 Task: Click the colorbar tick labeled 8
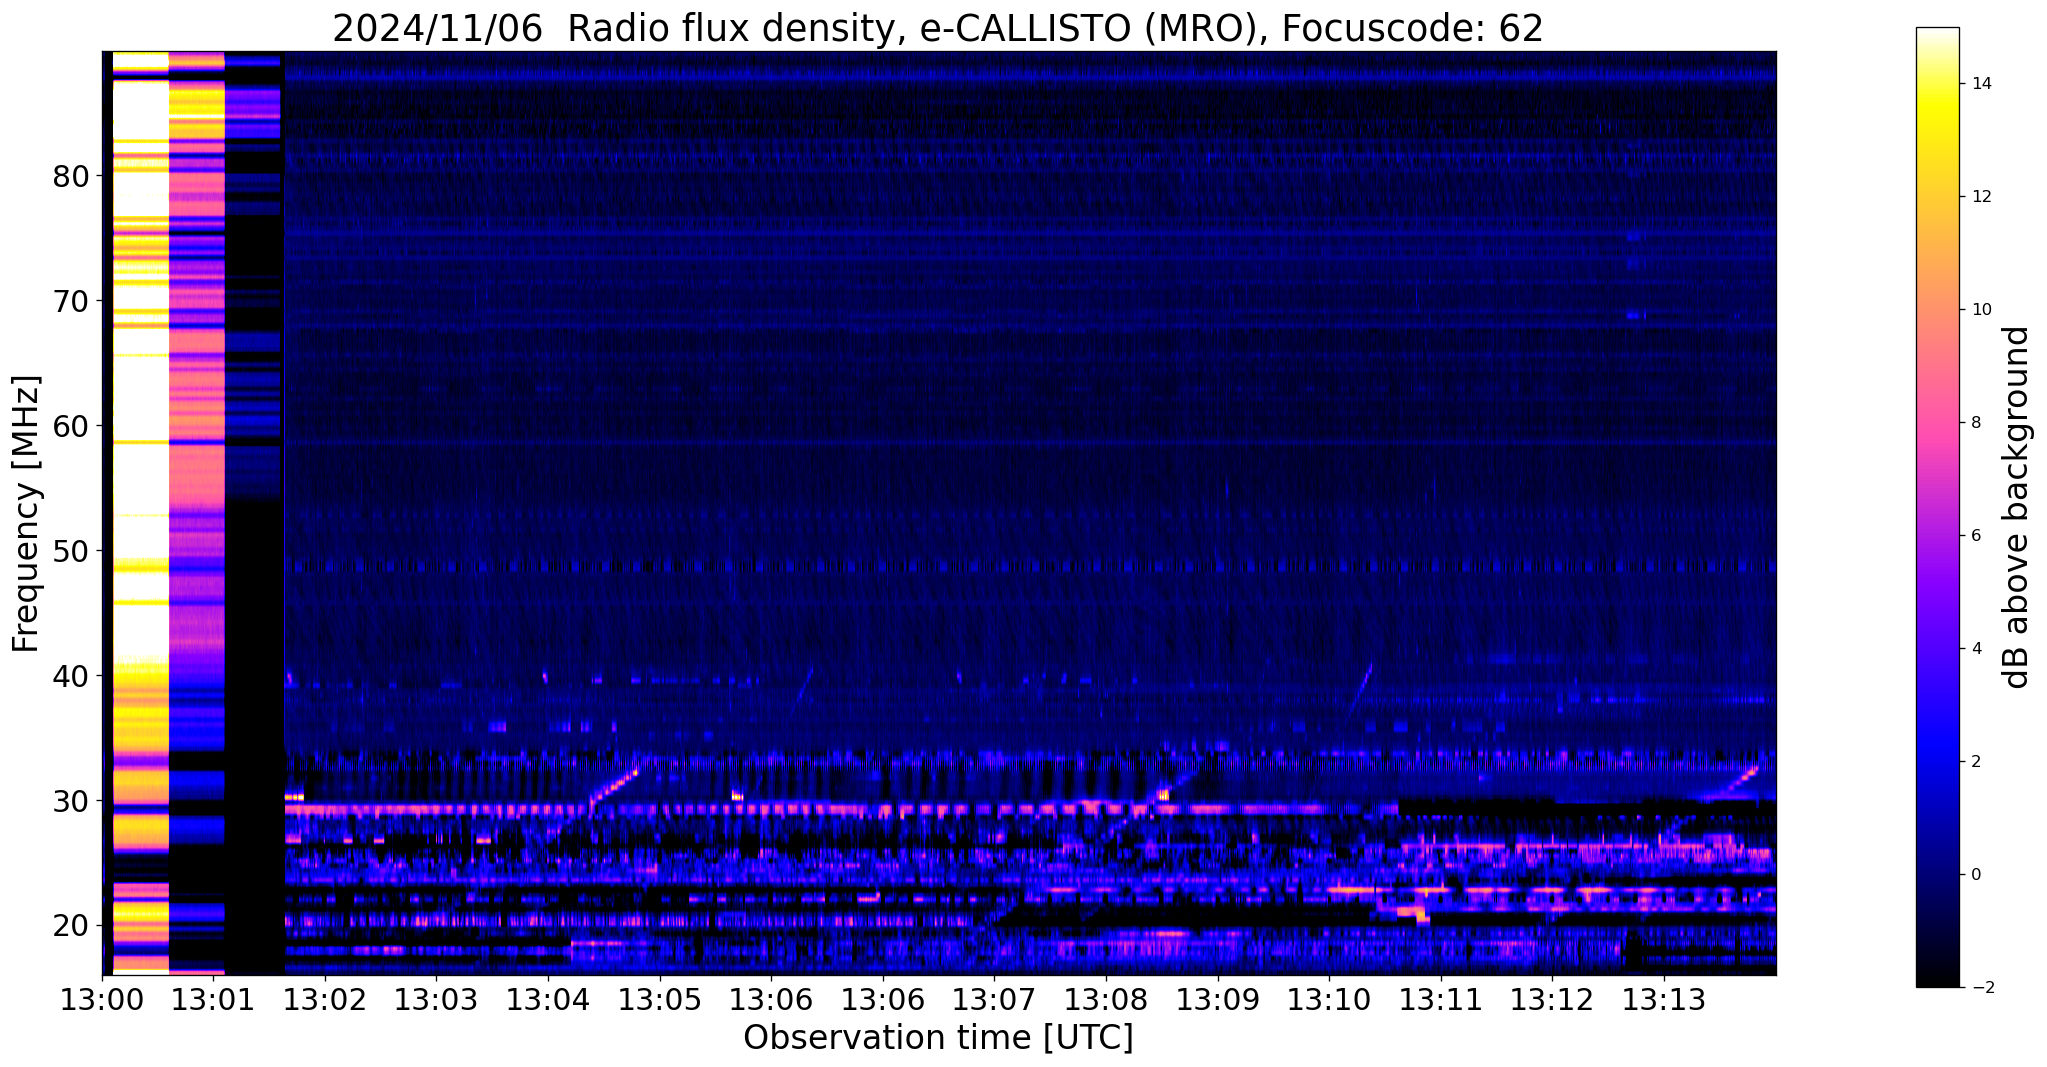(x=1975, y=423)
